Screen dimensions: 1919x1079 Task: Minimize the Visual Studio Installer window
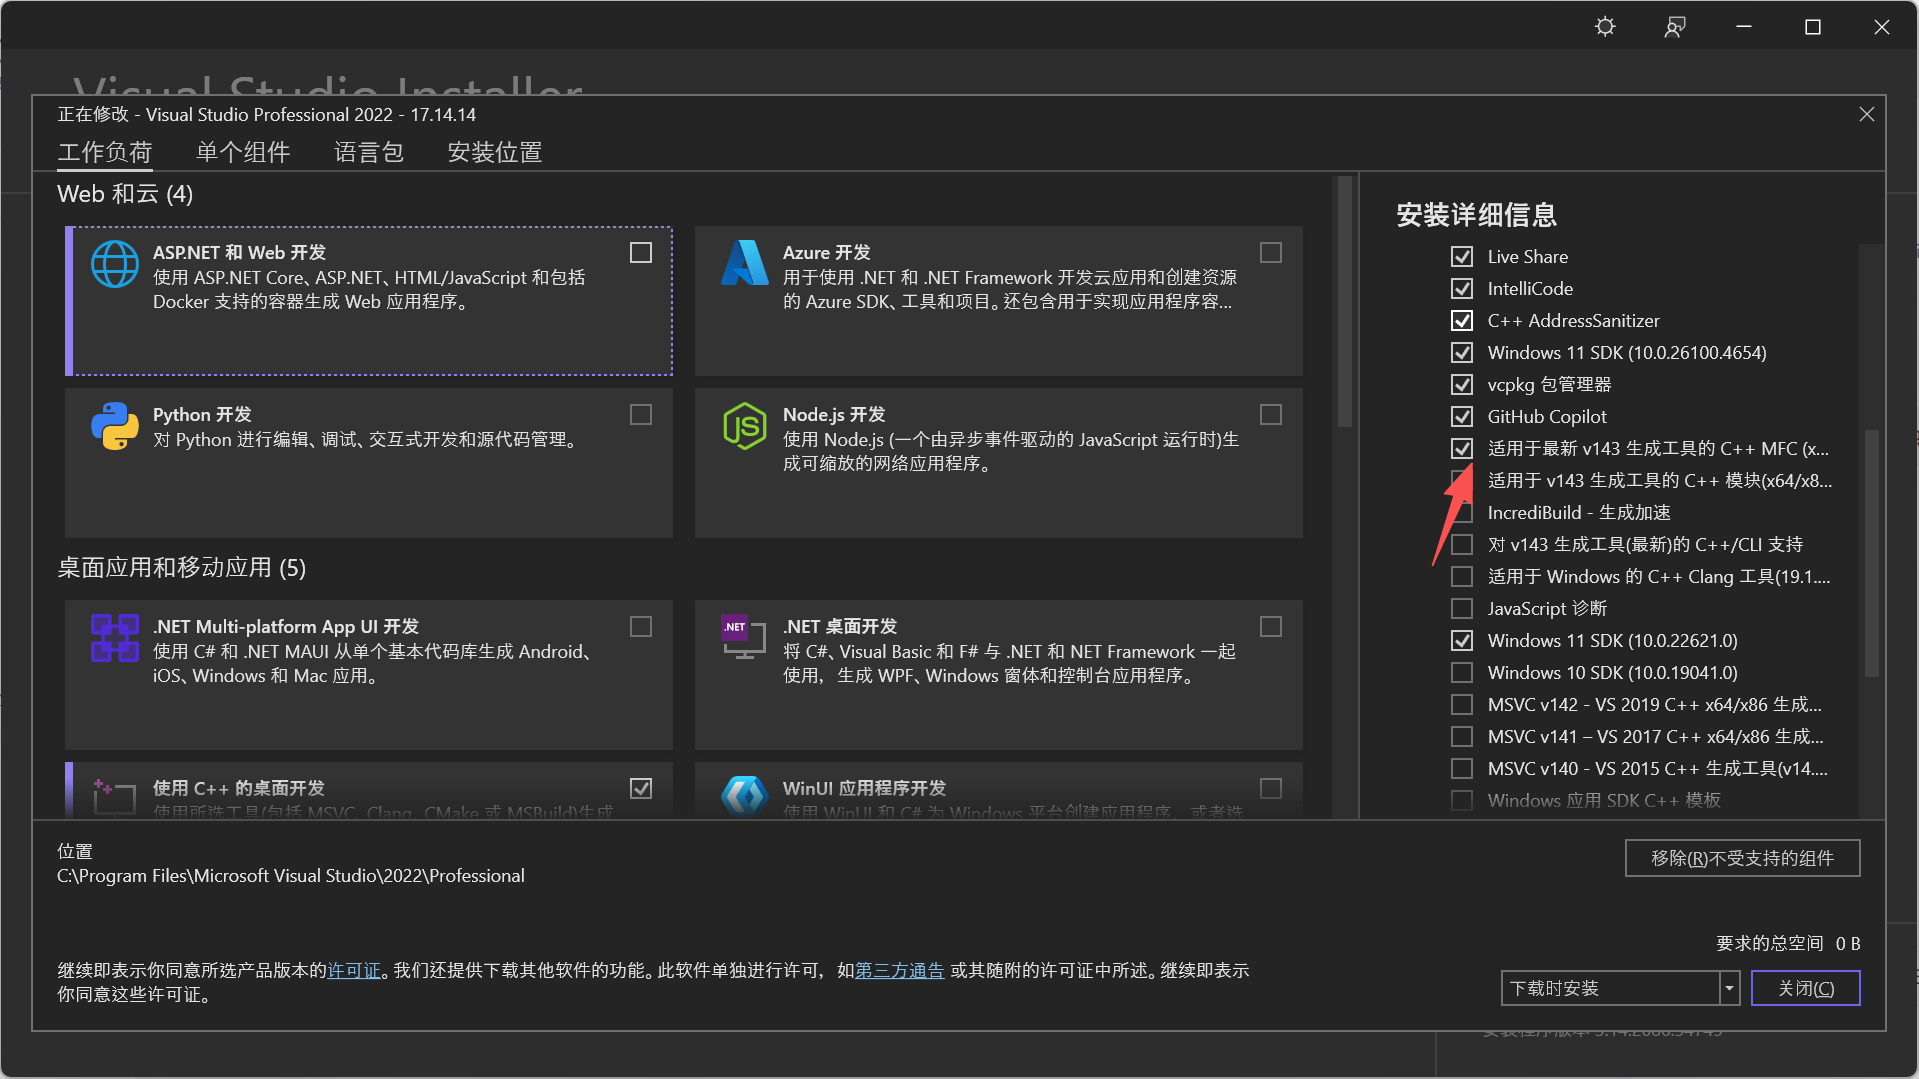(1744, 27)
